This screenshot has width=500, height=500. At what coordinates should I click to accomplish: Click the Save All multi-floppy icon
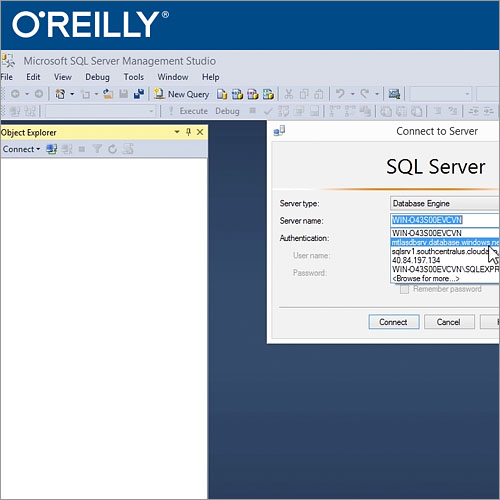click(x=139, y=94)
